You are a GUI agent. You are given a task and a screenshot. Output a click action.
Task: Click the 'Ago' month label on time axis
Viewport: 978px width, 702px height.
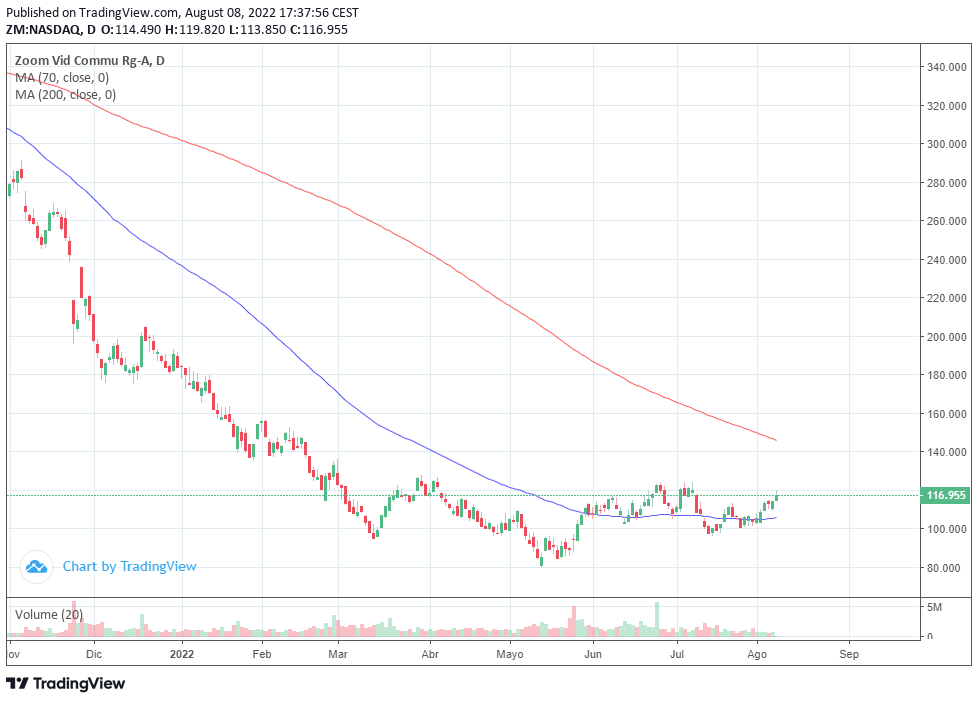click(757, 654)
